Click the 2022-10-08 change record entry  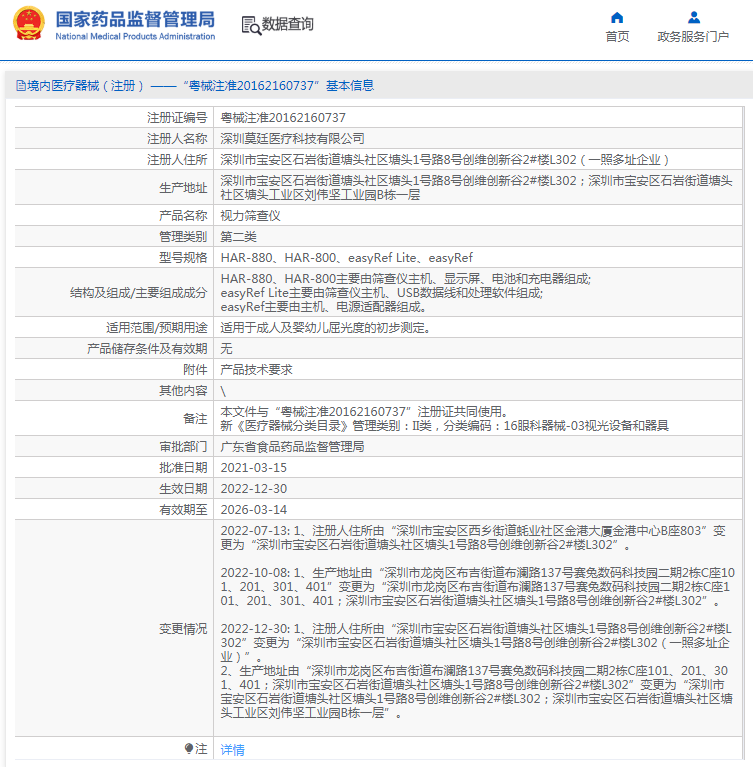[478, 587]
